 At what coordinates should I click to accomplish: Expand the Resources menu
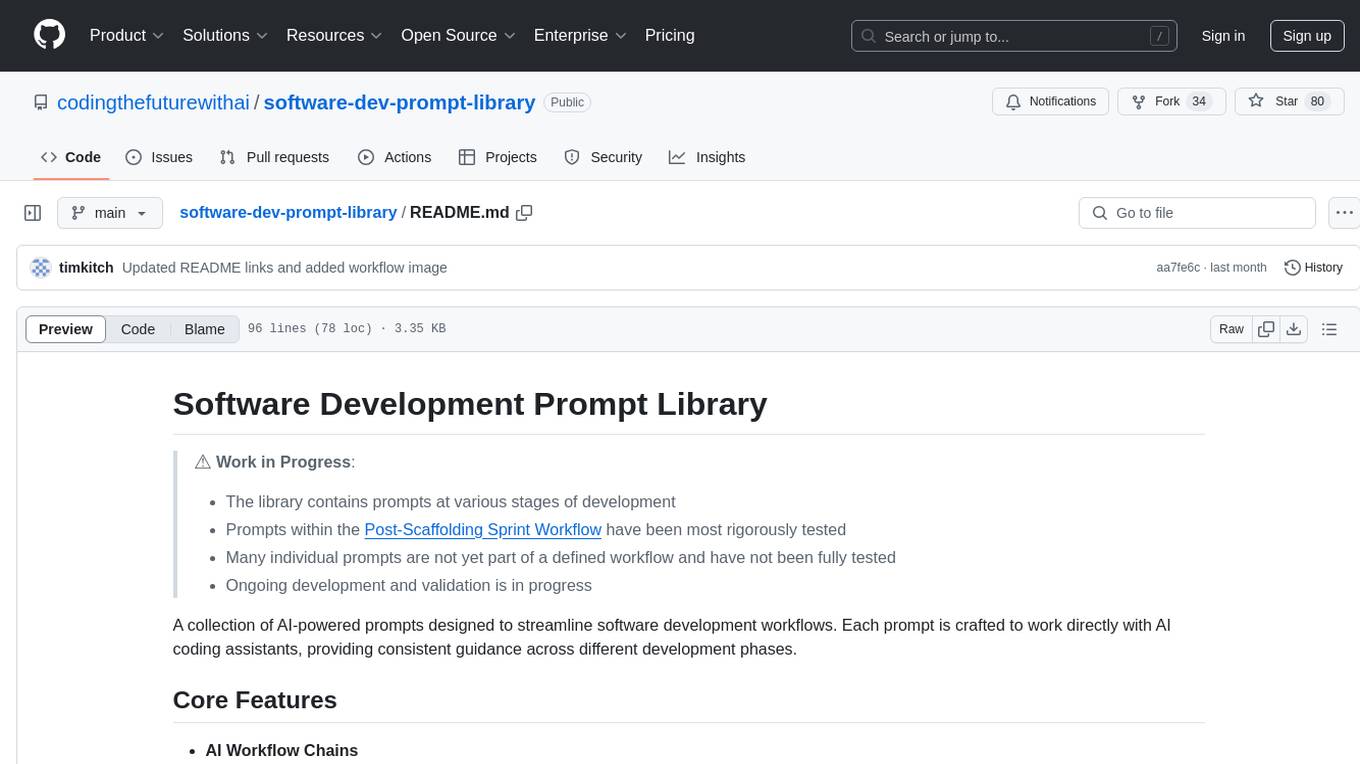tap(334, 35)
